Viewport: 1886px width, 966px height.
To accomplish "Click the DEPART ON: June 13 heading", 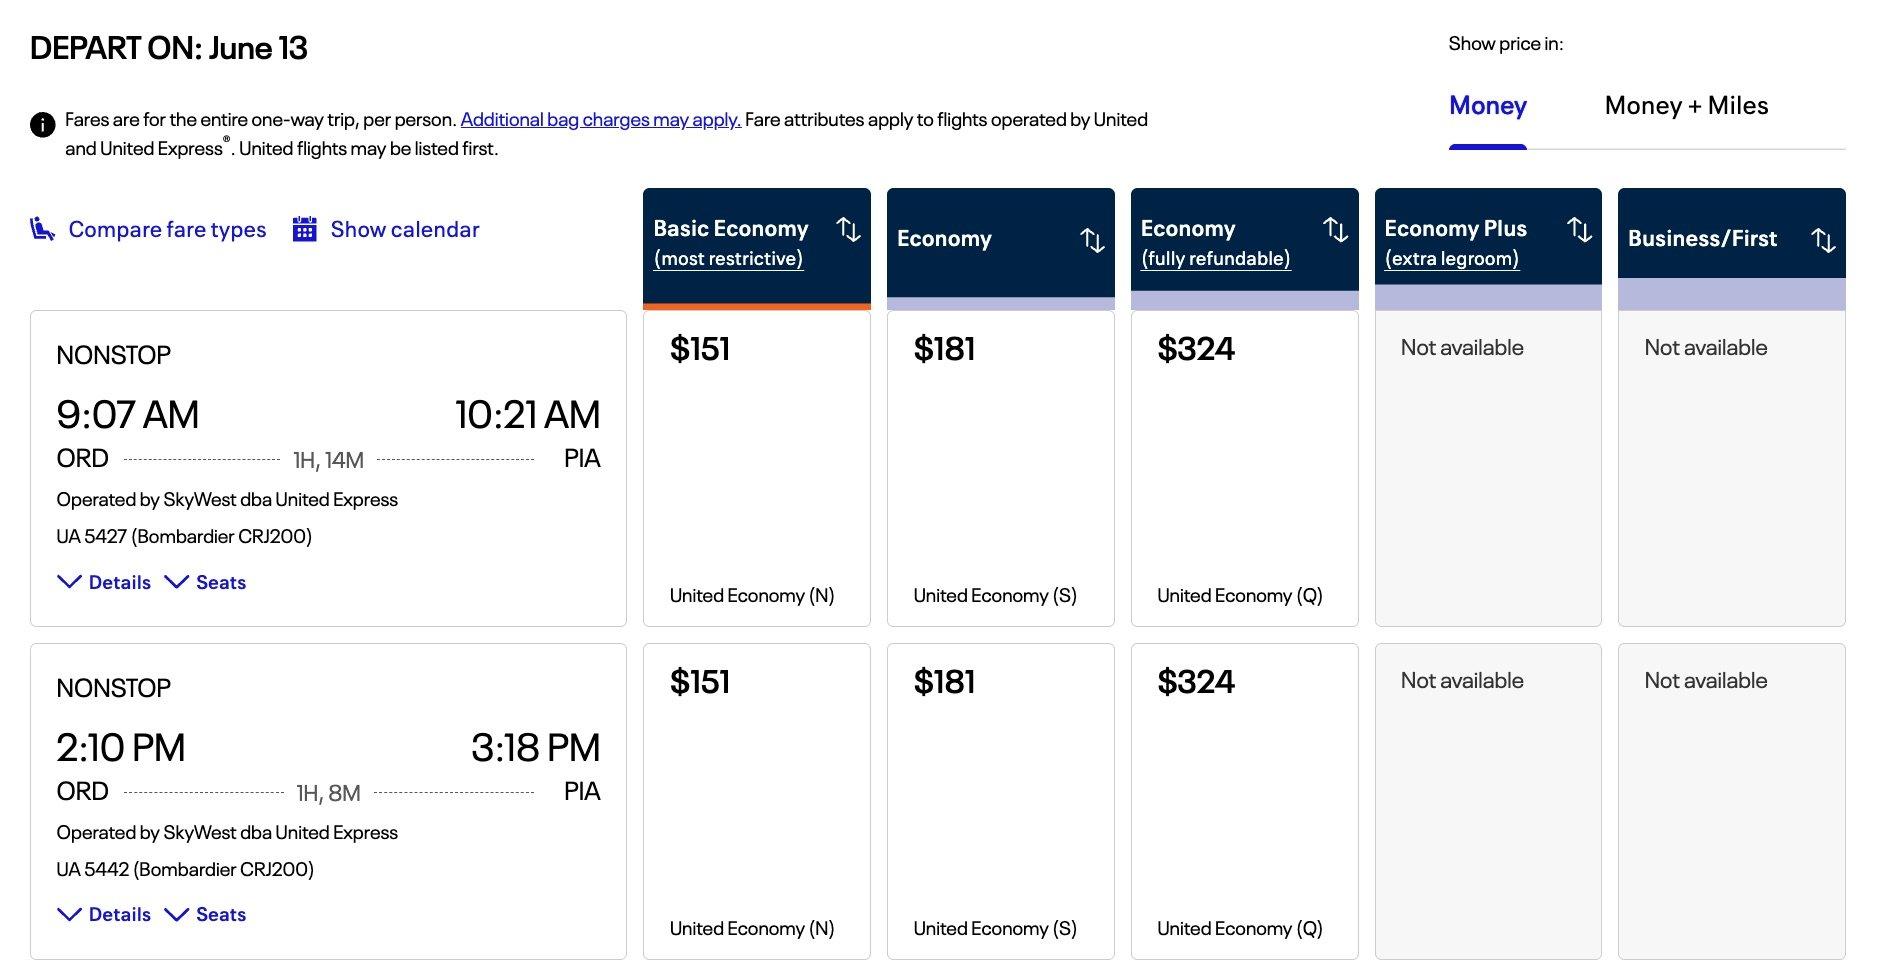I will coord(169,48).
